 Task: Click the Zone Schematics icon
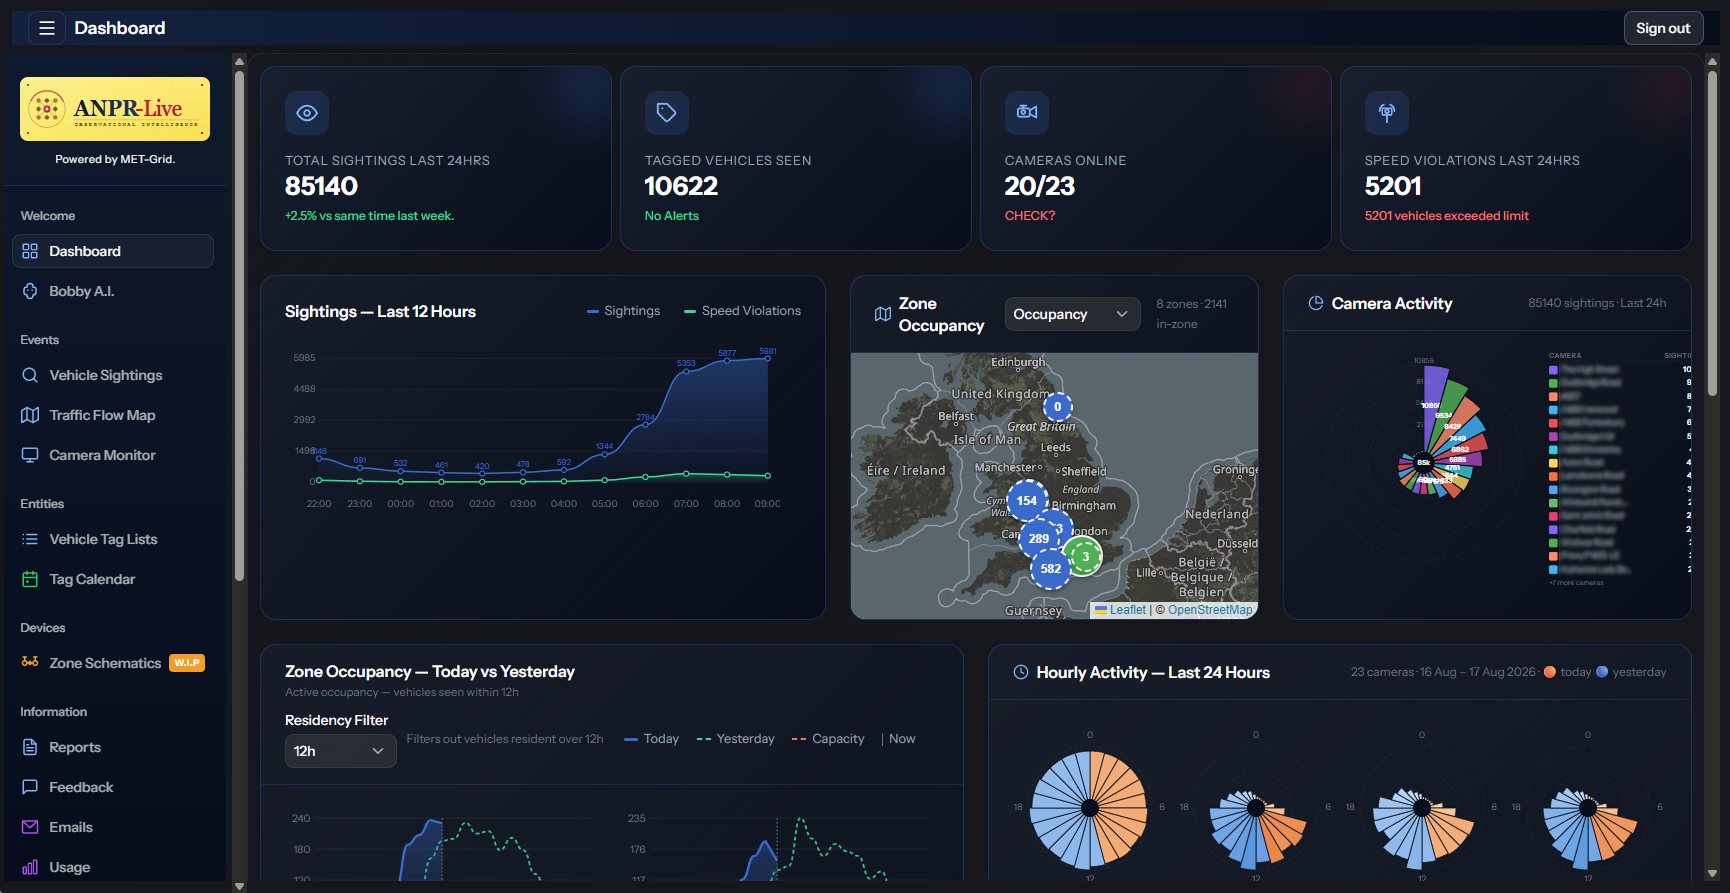(30, 663)
